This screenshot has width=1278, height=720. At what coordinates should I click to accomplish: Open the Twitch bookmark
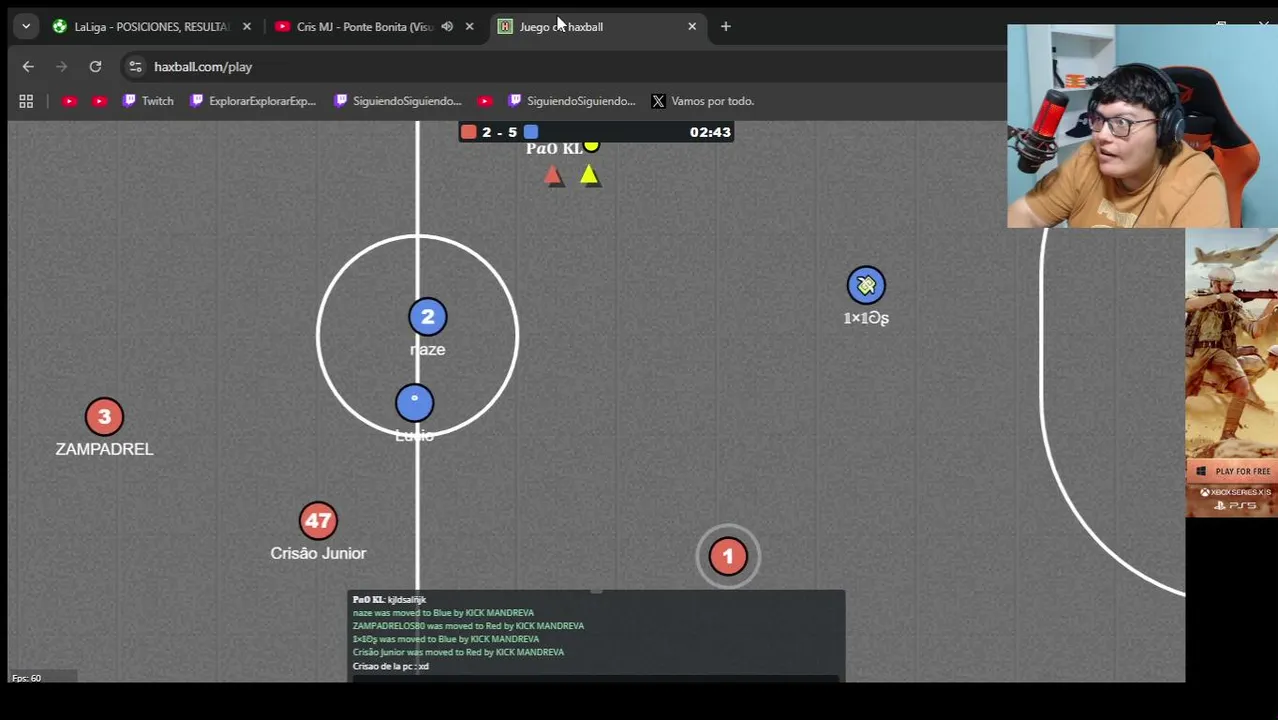click(x=148, y=101)
